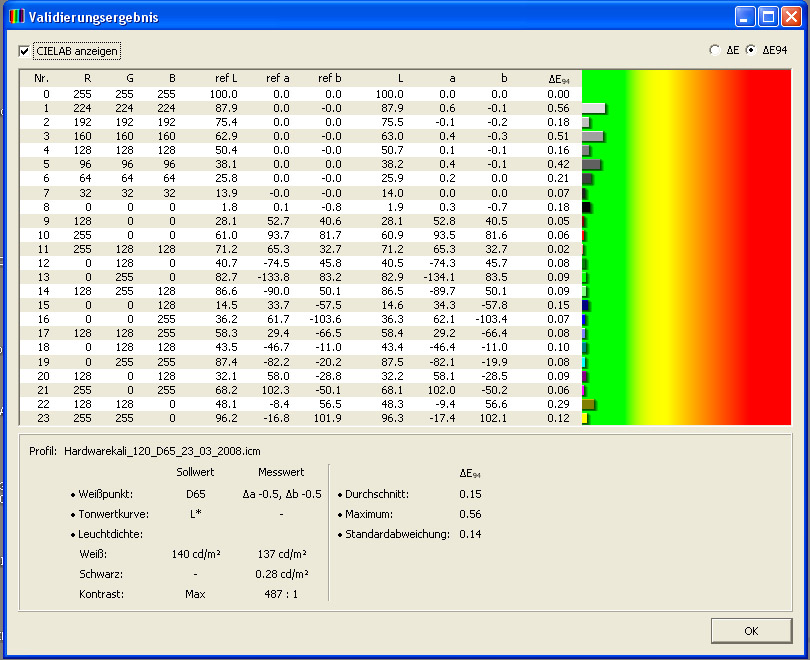The width and height of the screenshot is (810, 660).
Task: Select row 0 with RGB 255 values
Action: coord(300,94)
